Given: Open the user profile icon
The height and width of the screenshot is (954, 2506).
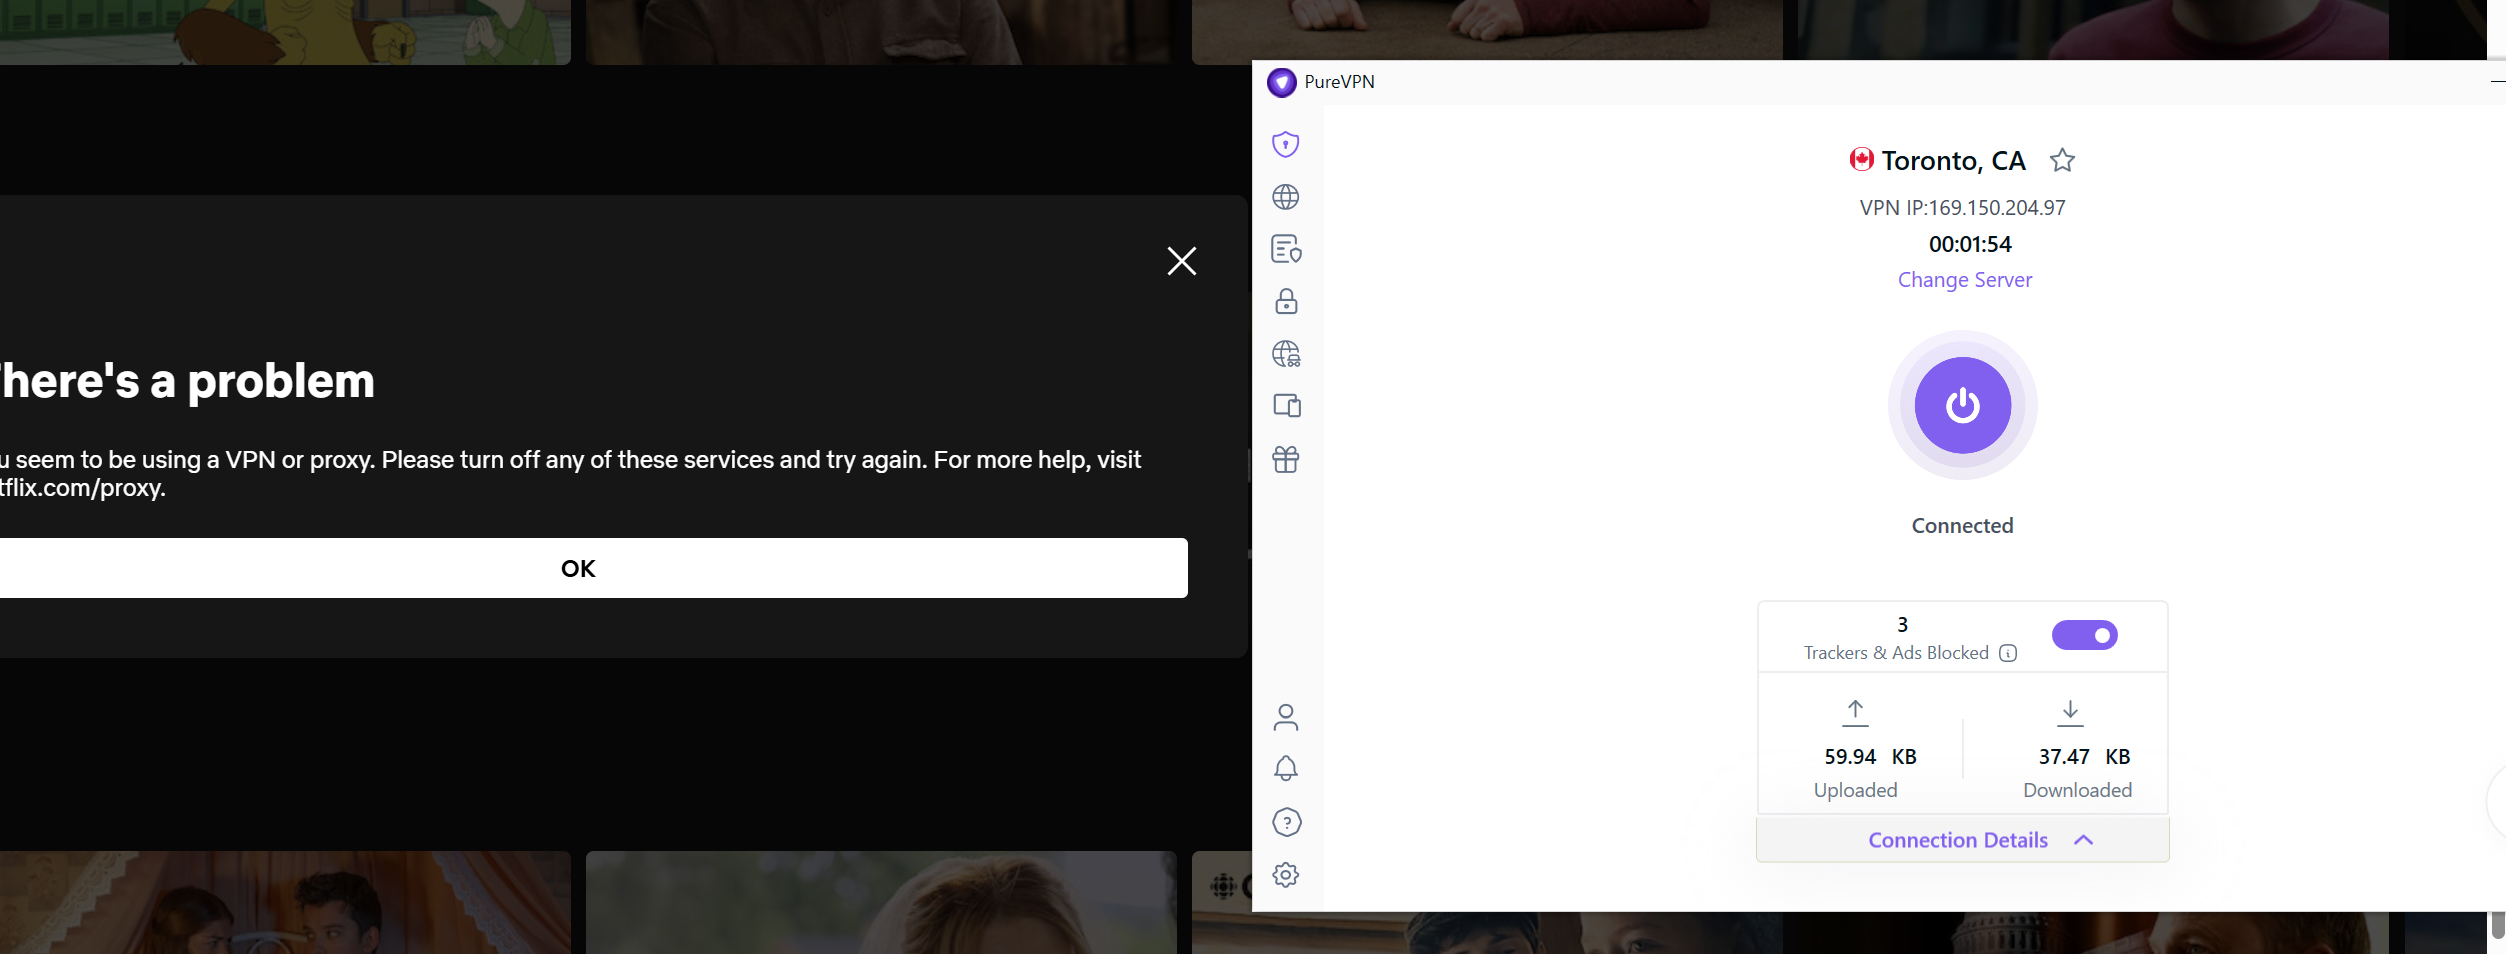Looking at the screenshot, I should click(x=1286, y=717).
